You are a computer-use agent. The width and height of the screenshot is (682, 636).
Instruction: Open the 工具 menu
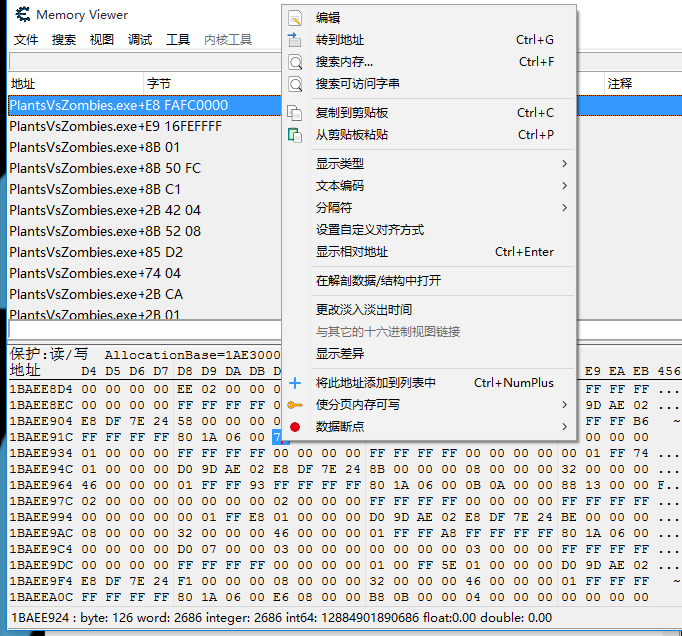pyautogui.click(x=177, y=40)
